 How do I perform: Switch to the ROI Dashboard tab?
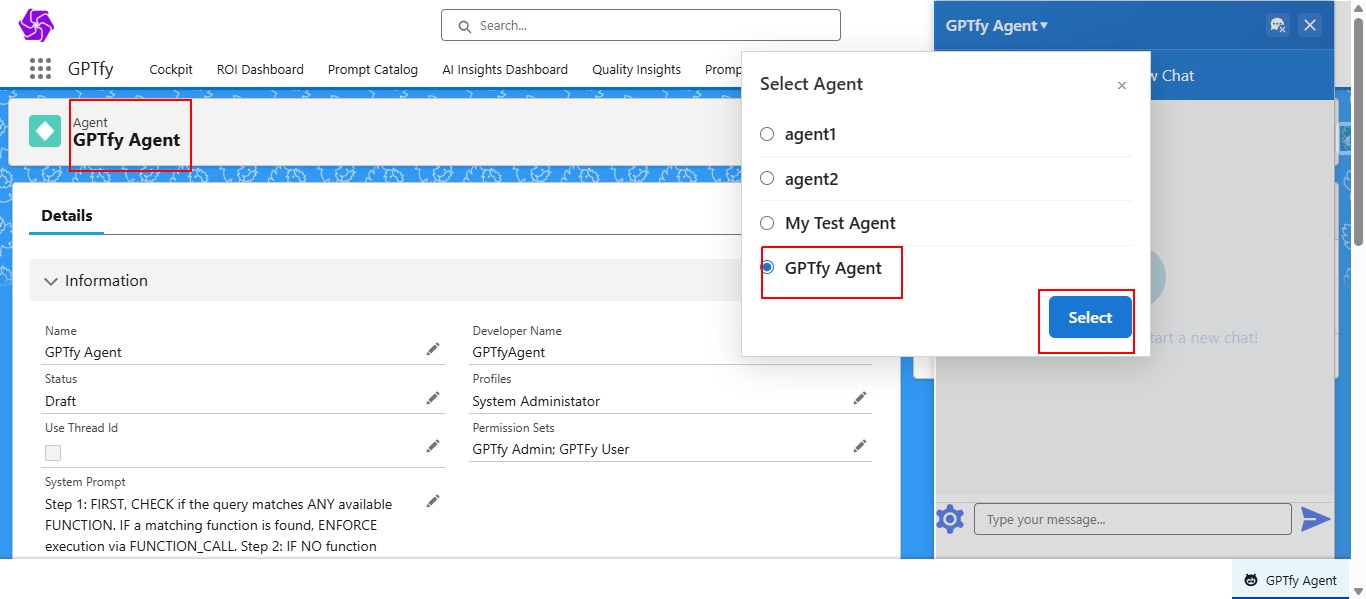(x=260, y=70)
